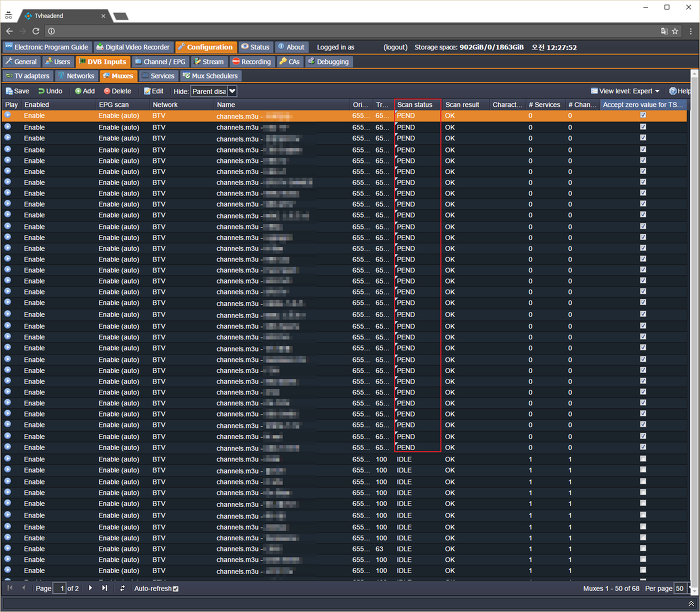Click the logout link
This screenshot has height=612, width=700.
coord(395,47)
